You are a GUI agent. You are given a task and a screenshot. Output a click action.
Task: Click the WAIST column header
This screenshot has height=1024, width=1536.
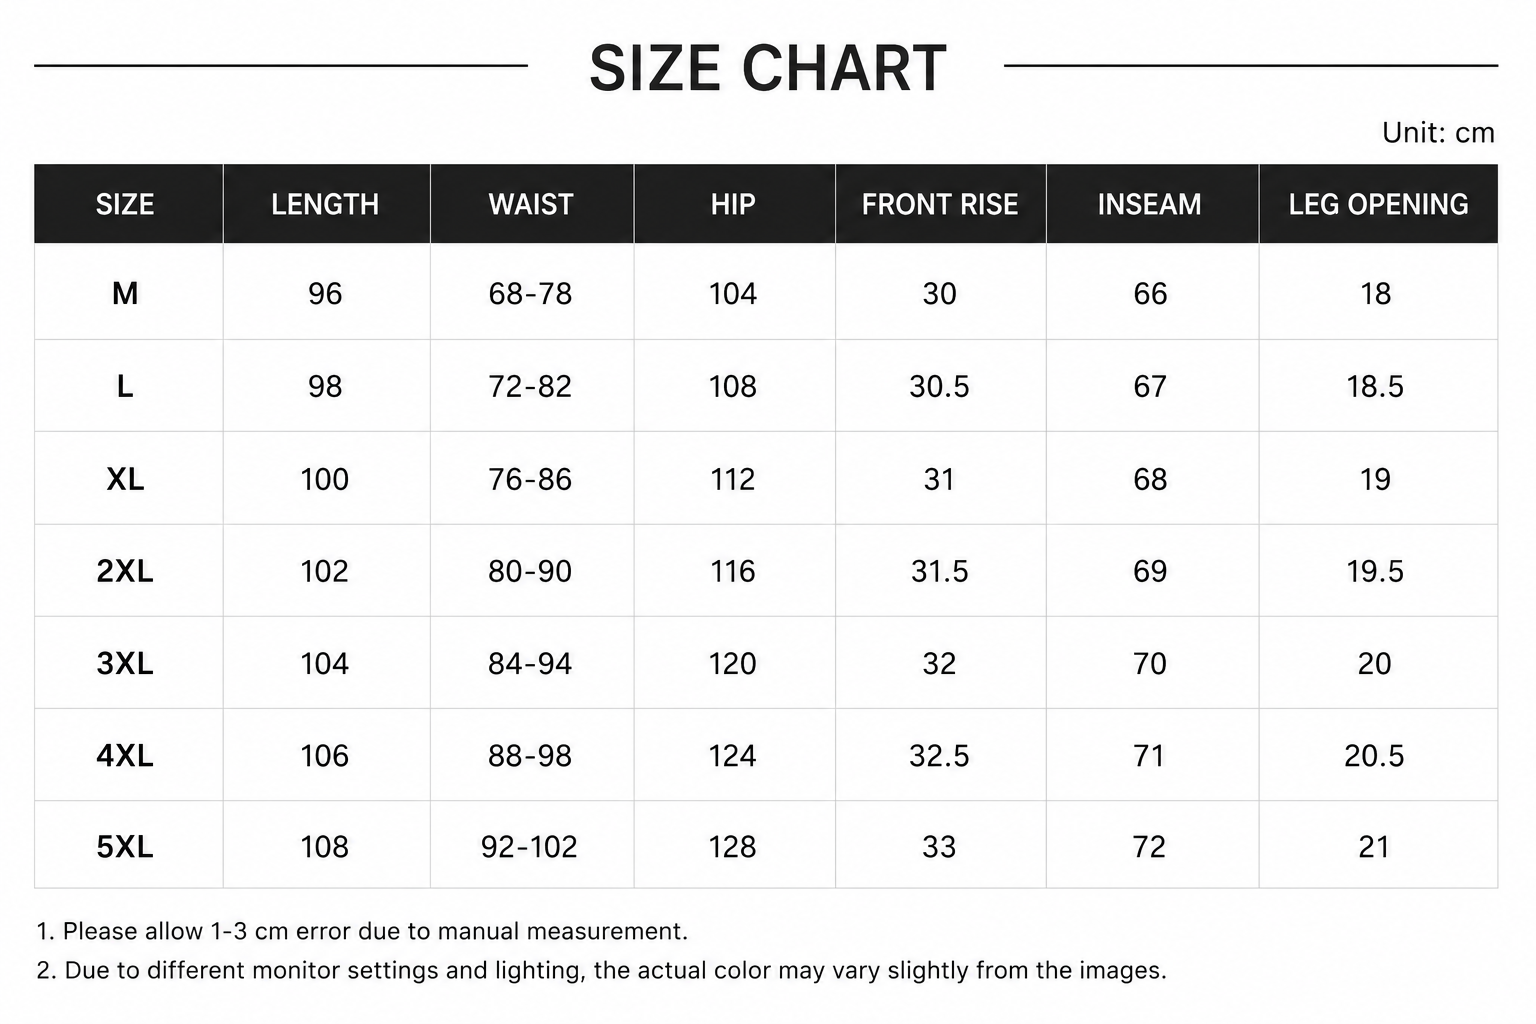point(531,204)
